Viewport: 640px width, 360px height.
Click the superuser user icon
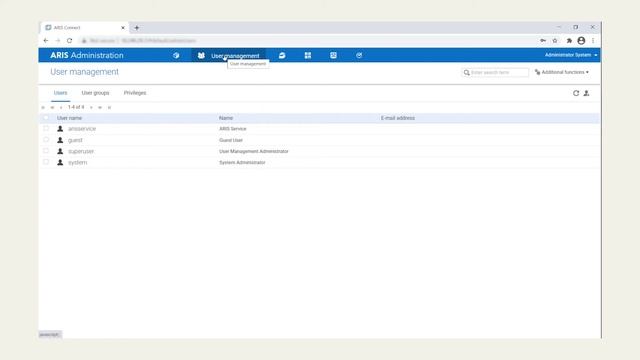point(60,151)
